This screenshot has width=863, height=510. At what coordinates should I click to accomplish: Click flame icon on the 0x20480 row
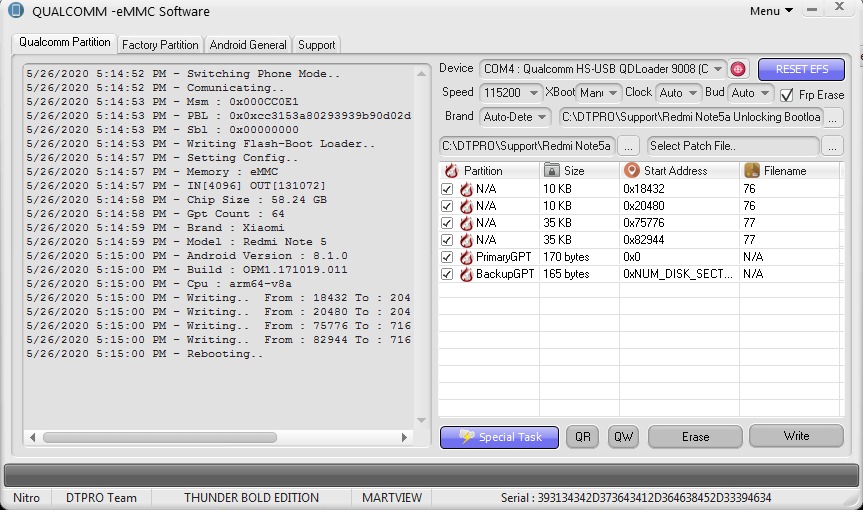[466, 206]
